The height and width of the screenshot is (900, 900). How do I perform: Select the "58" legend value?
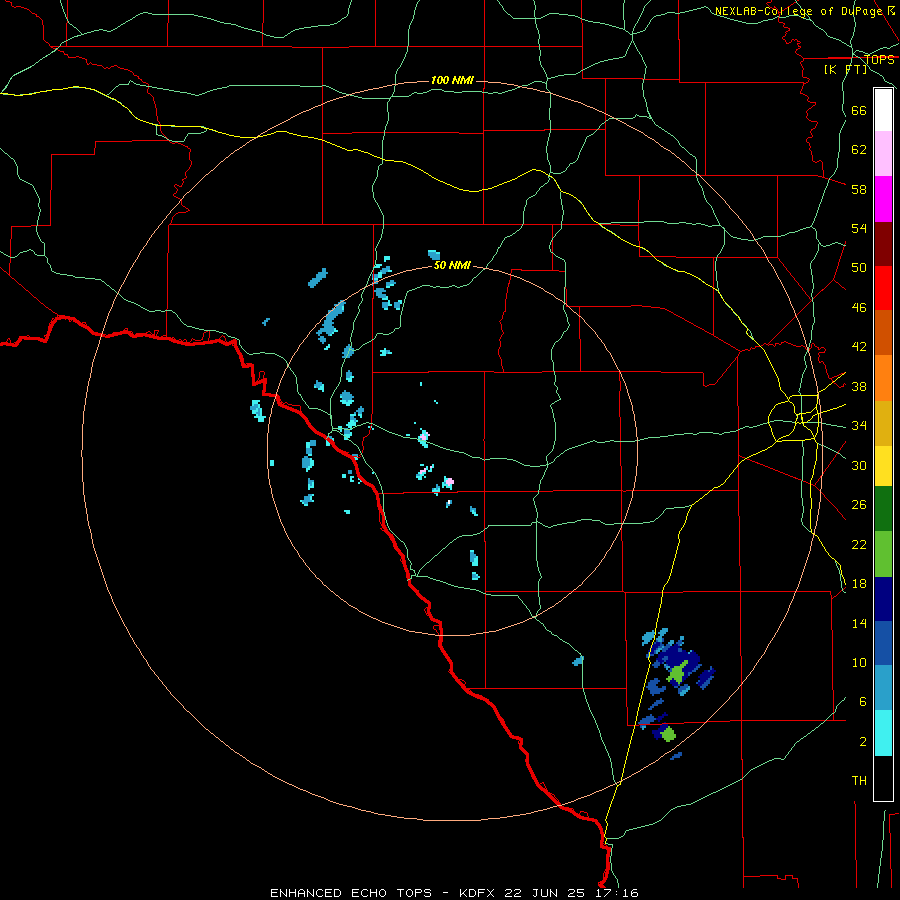(859, 189)
